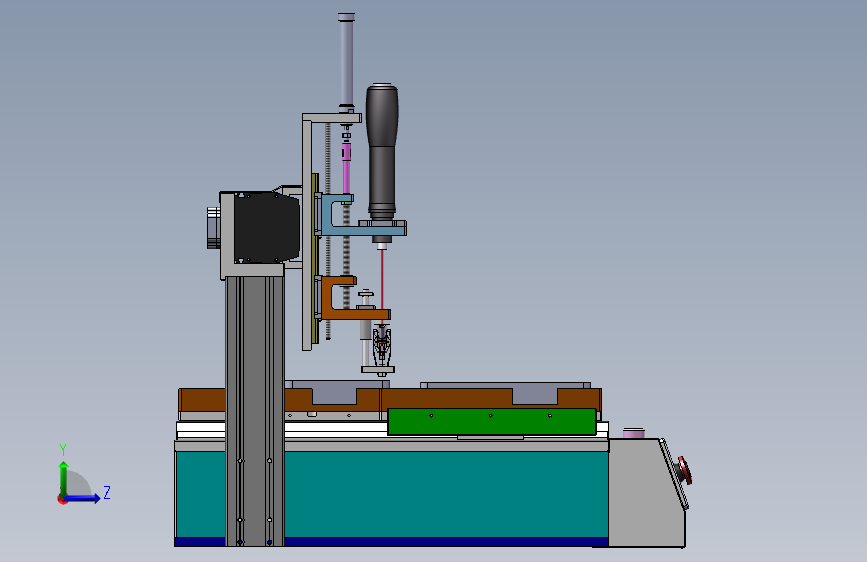Viewport: 867px width, 562px height.
Task: Pick the red screwdriver bit line
Action: pyautogui.click(x=382, y=287)
